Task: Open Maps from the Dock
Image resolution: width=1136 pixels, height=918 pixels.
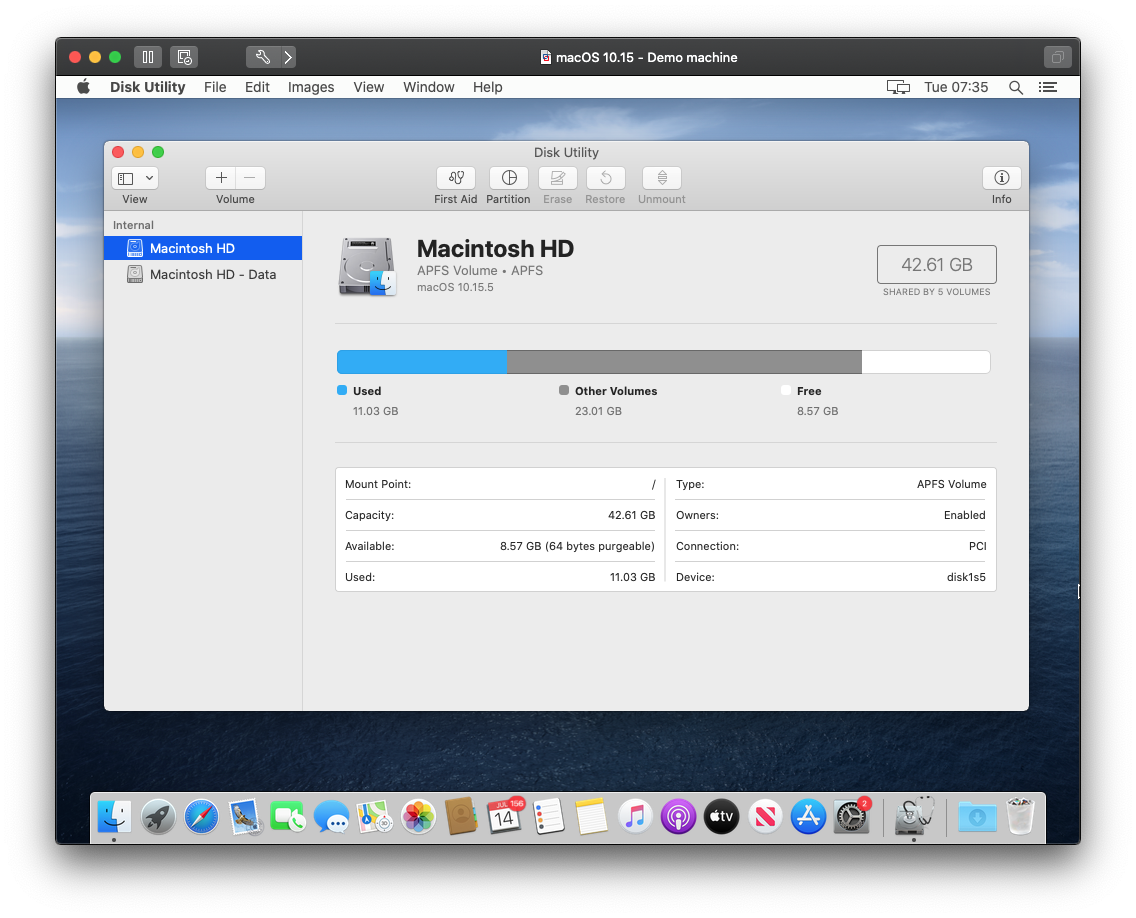Action: (375, 817)
